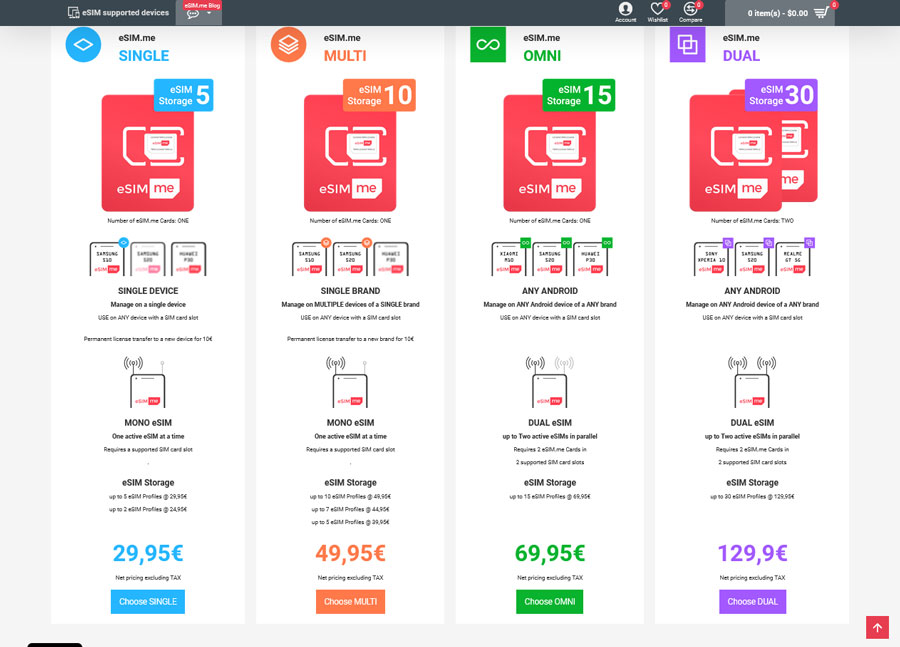
Task: Click the OMNI eSIM card image
Action: coord(549,153)
